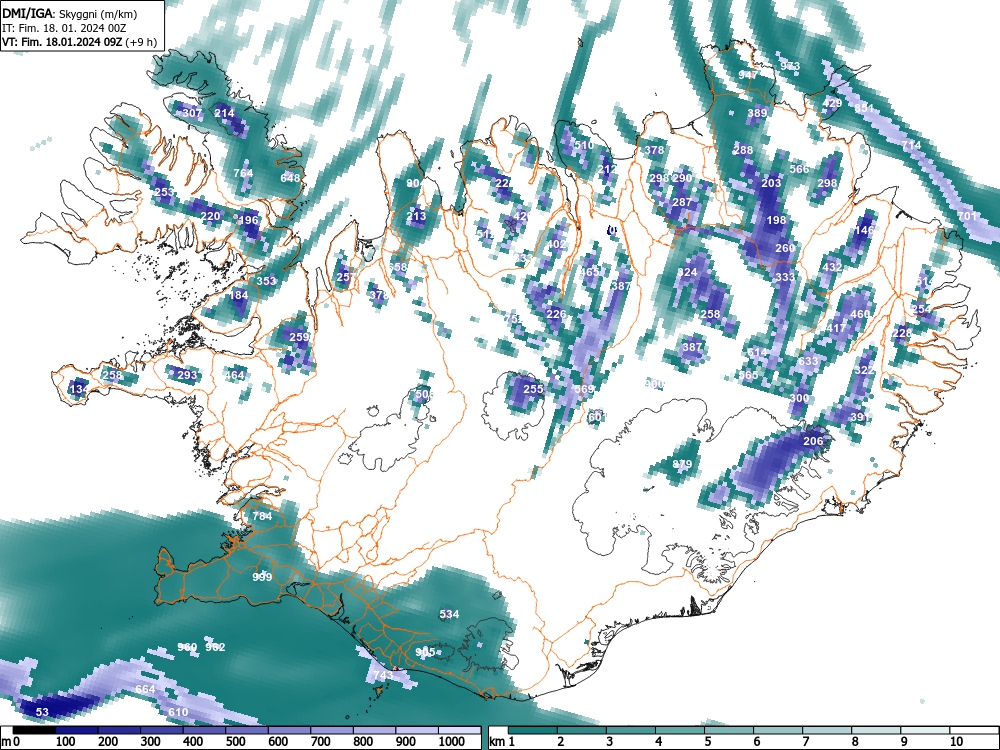Screen dimensions: 1000x750
Task: Click the "10" label on kilometer scale
Action: tap(956, 742)
